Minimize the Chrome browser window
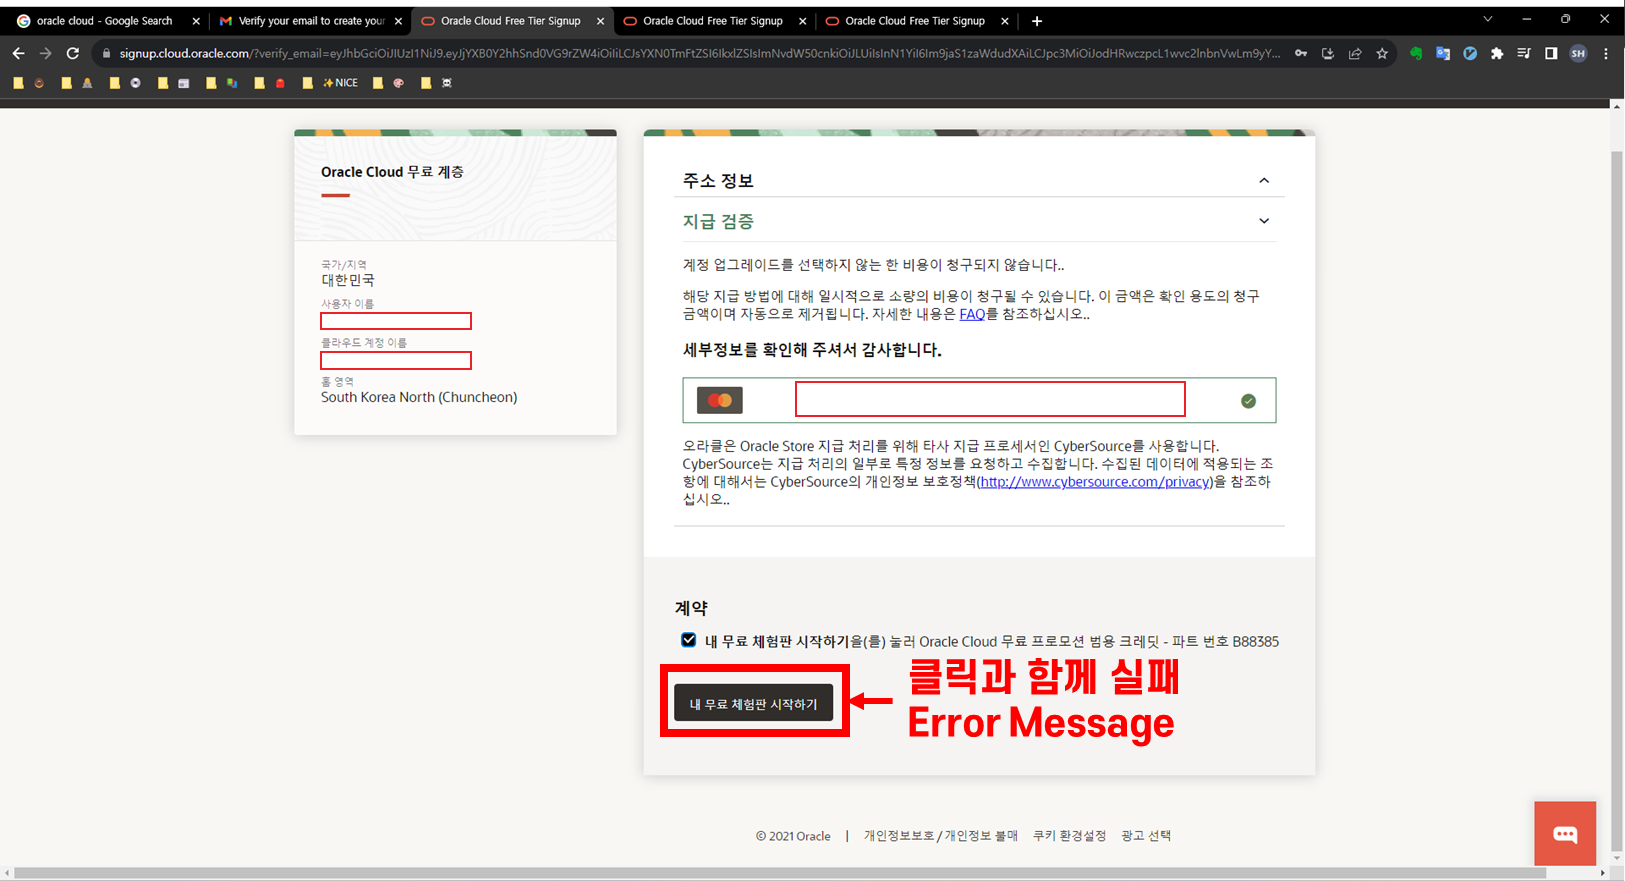 1526,19
